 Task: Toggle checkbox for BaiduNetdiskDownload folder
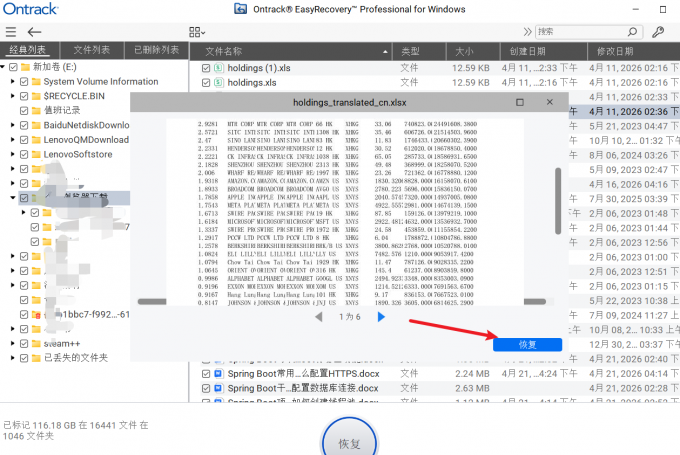pyautogui.click(x=24, y=125)
